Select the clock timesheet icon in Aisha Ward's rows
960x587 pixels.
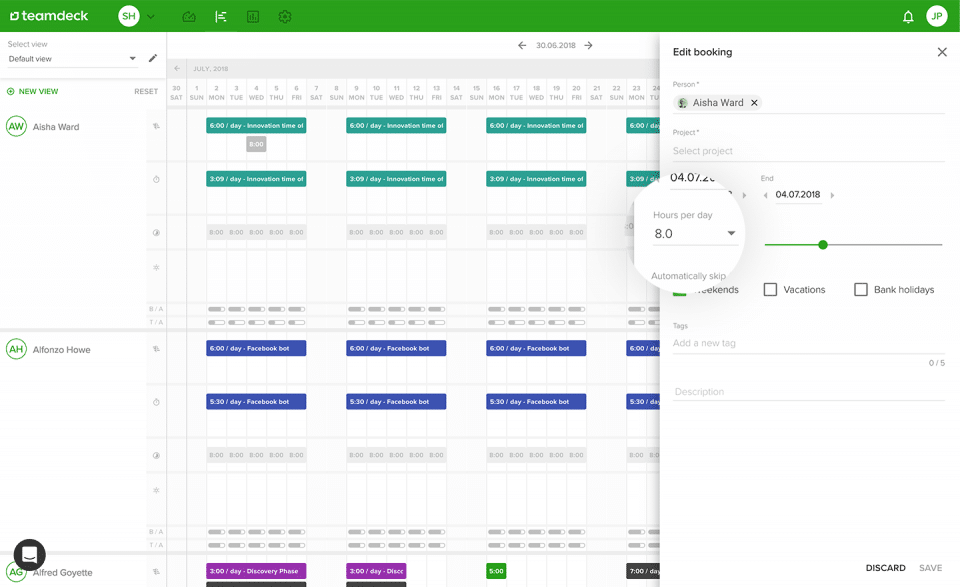(155, 178)
